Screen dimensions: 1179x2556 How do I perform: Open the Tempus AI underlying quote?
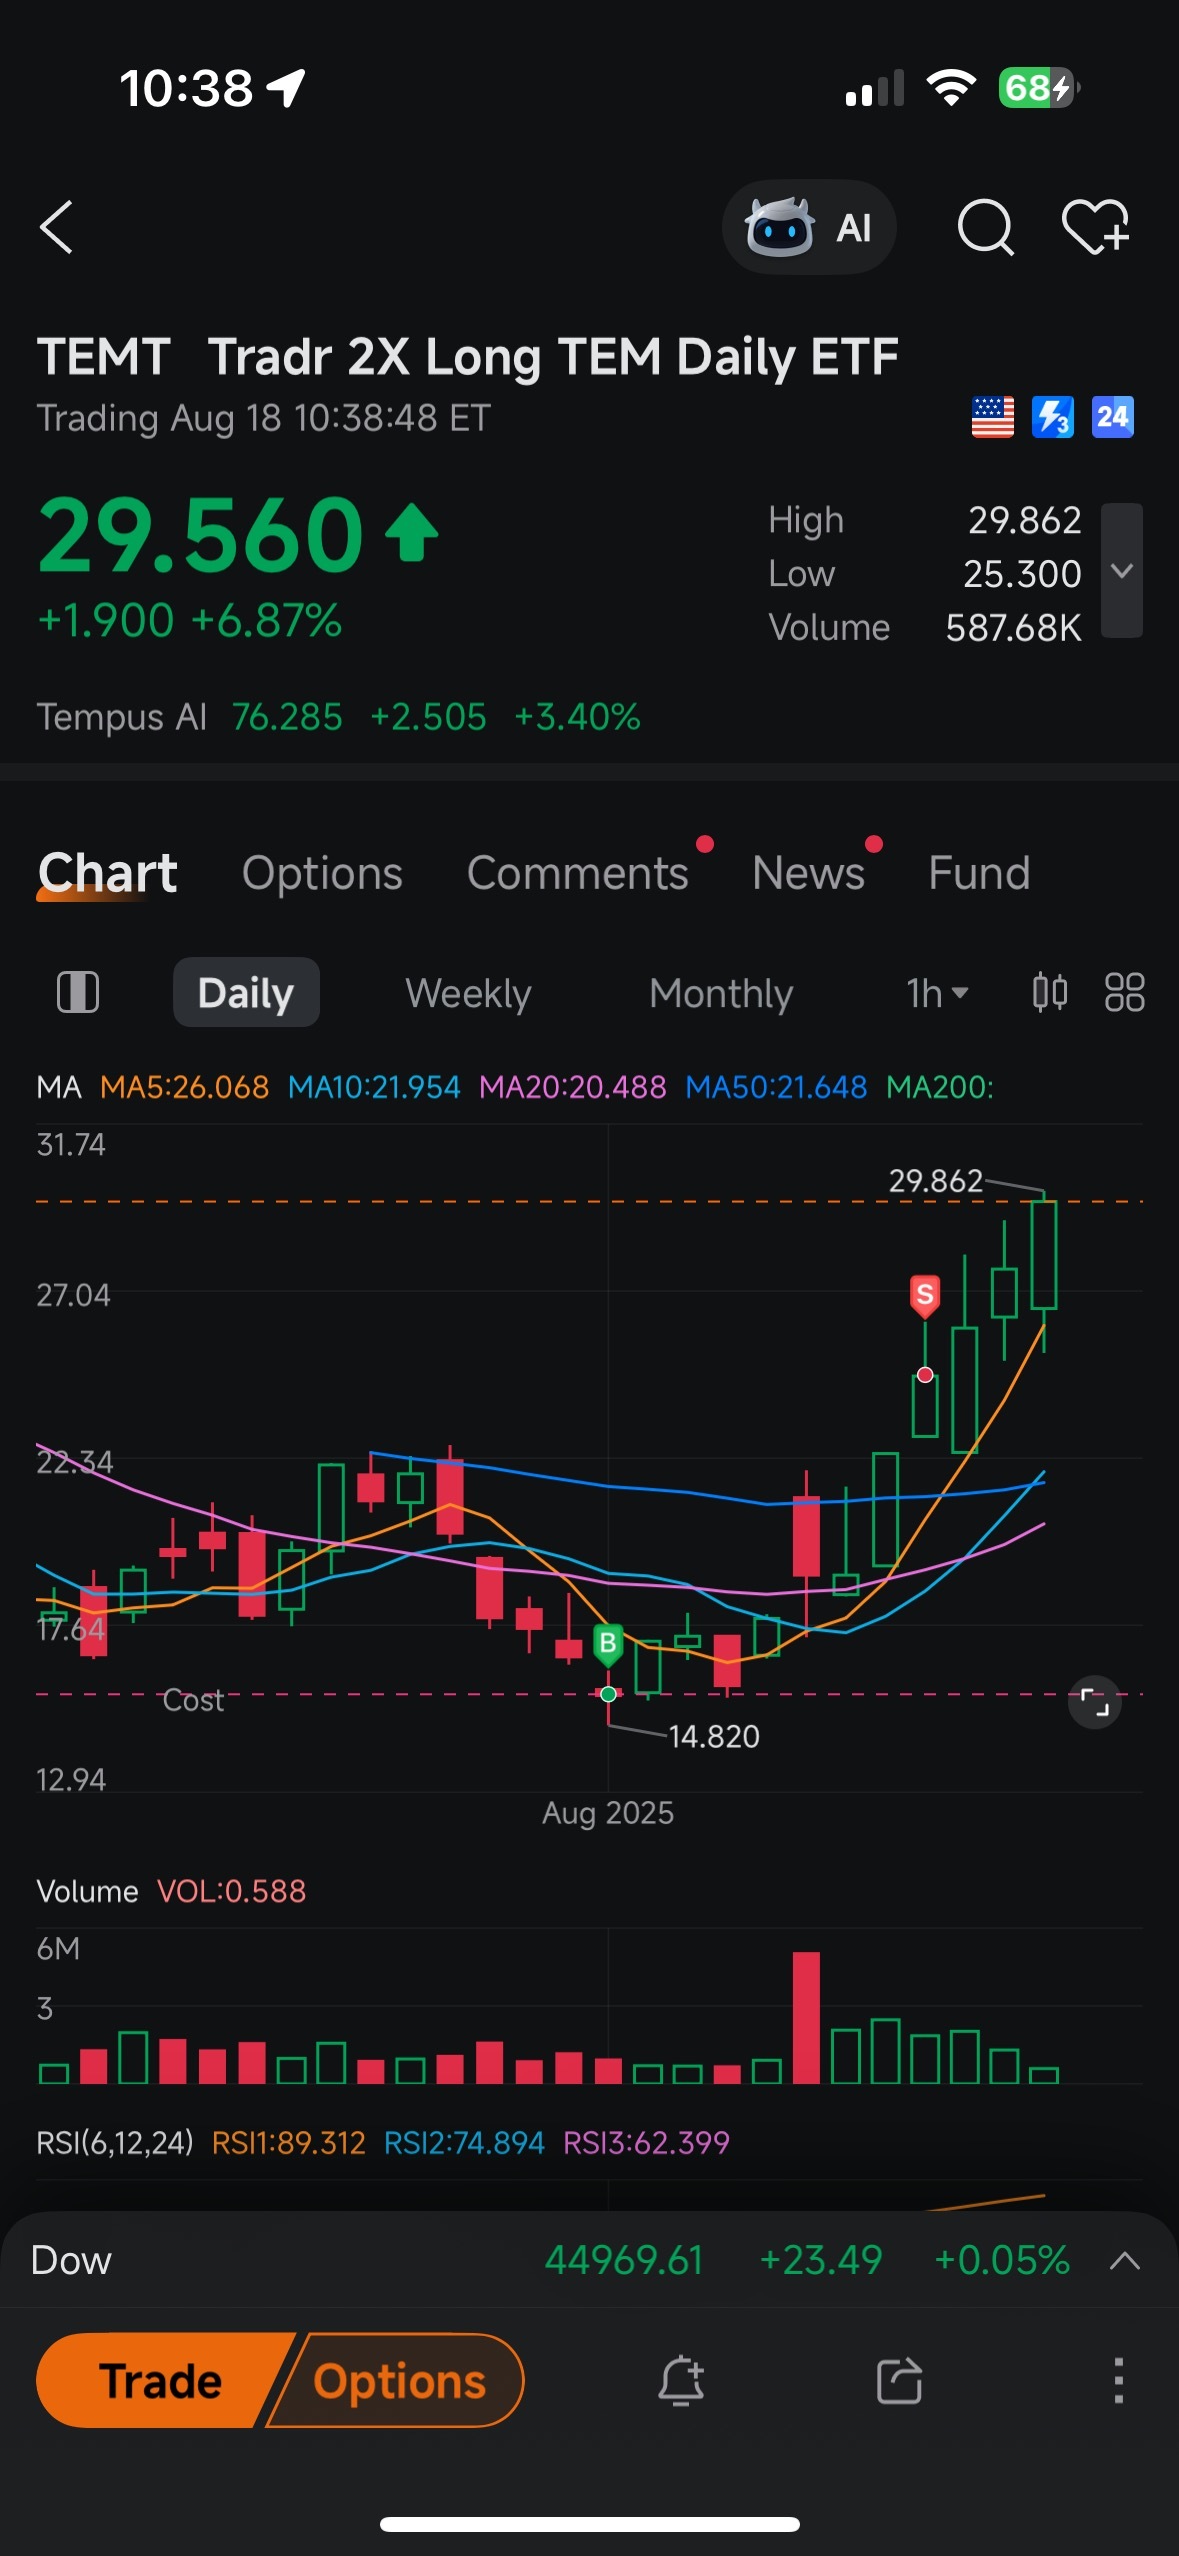pos(338,717)
